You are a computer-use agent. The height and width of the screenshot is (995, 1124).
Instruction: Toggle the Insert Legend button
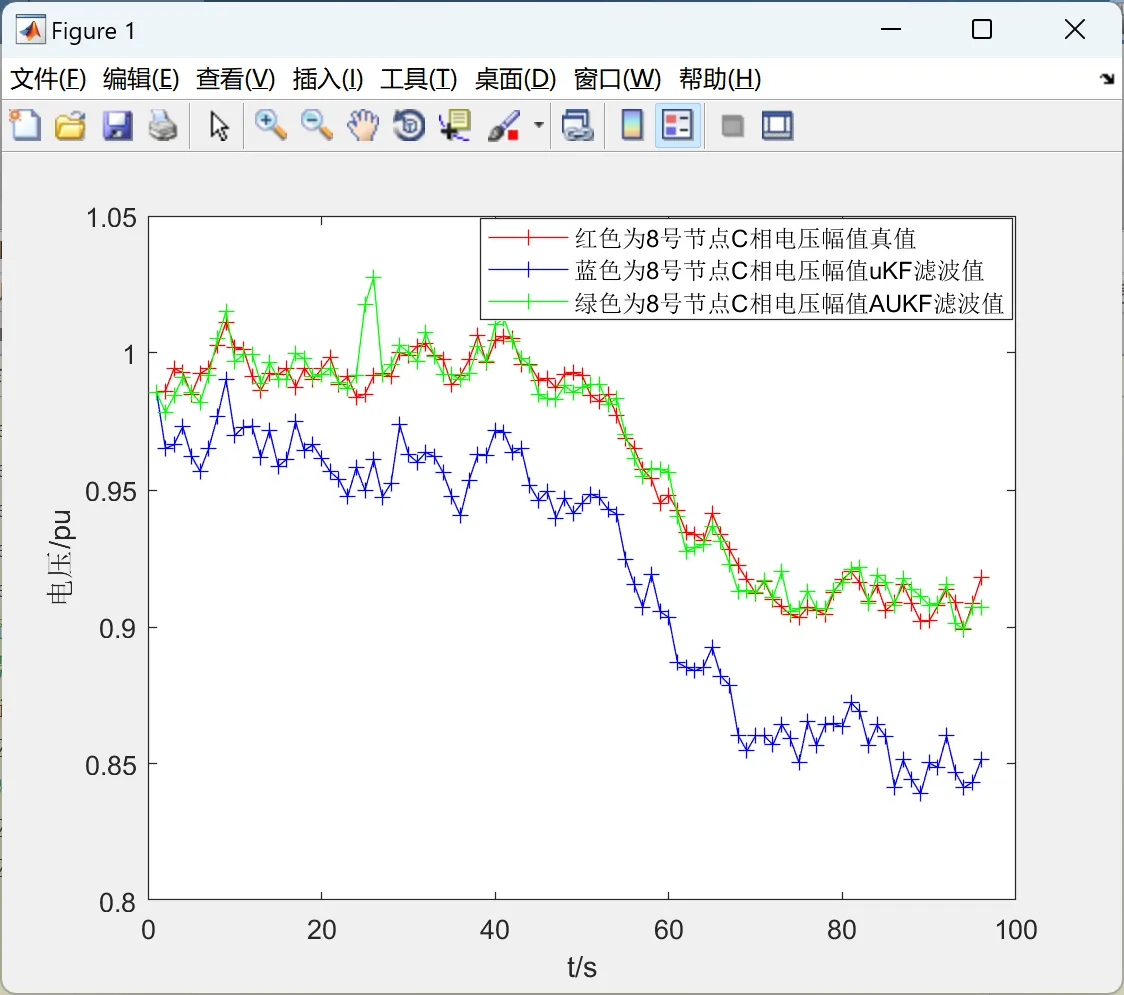pyautogui.click(x=677, y=125)
